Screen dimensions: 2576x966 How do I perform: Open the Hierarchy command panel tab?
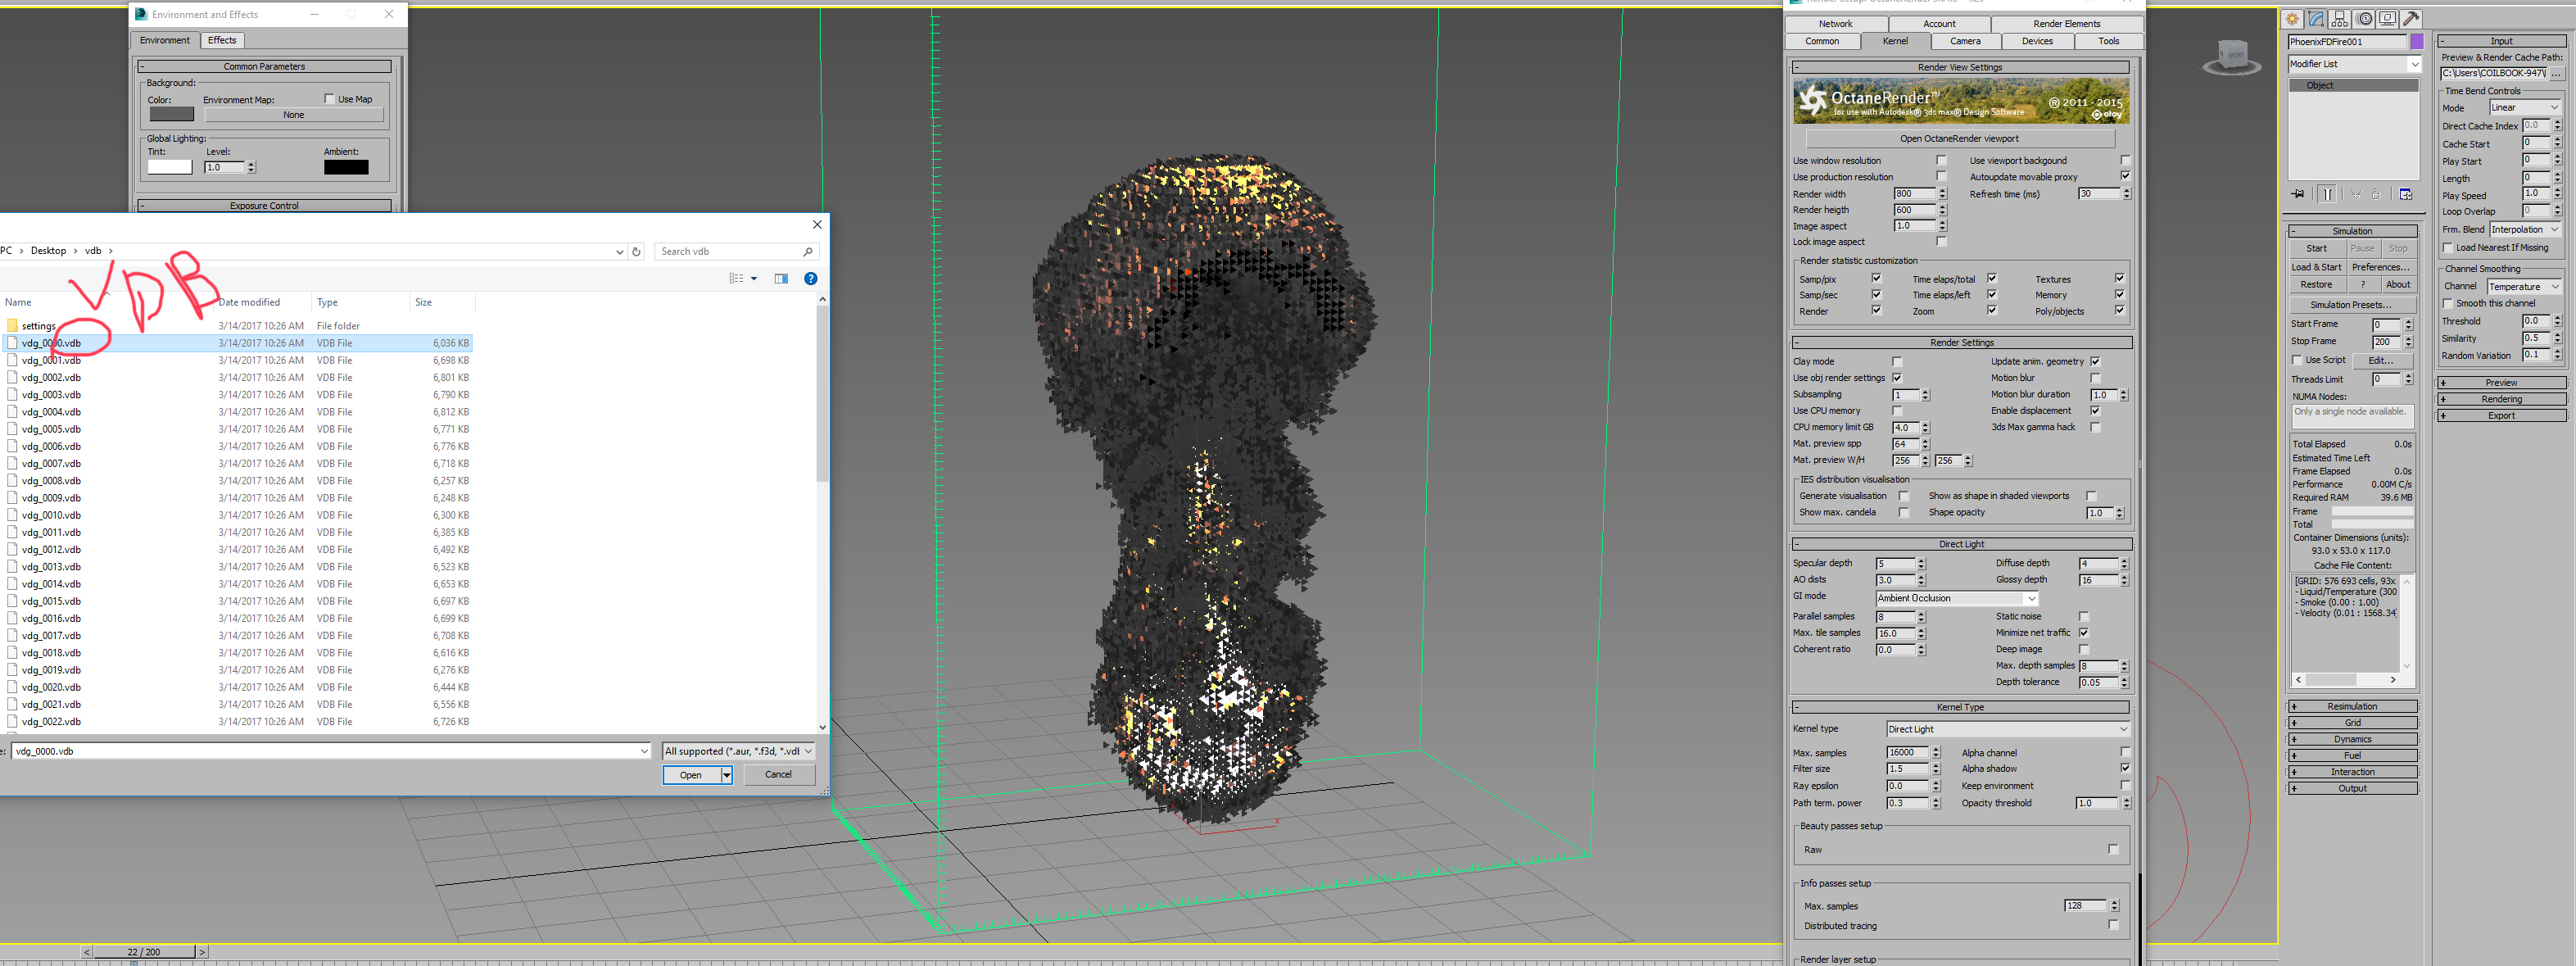[x=2340, y=19]
